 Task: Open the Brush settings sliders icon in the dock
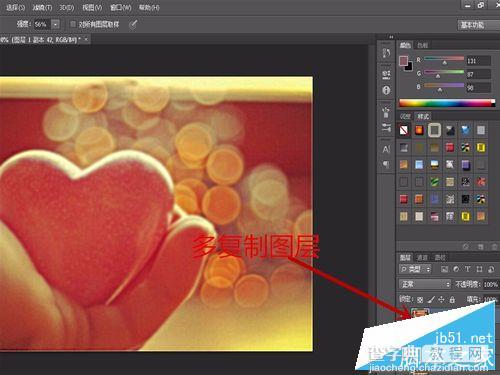386,127
